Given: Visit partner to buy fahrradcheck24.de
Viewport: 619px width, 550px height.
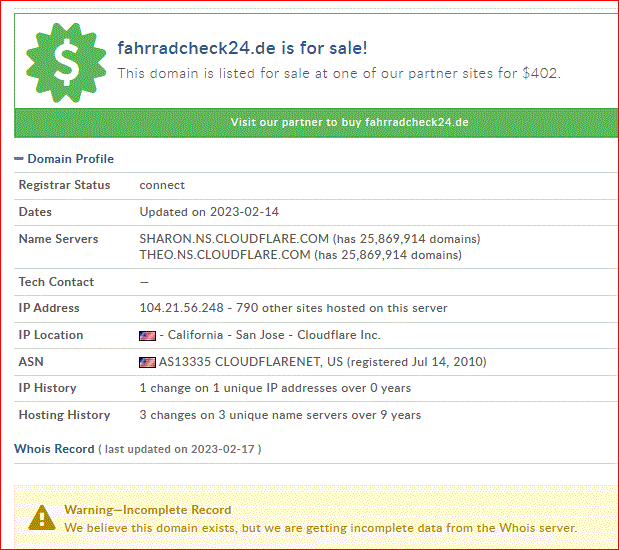Looking at the screenshot, I should click(316, 122).
